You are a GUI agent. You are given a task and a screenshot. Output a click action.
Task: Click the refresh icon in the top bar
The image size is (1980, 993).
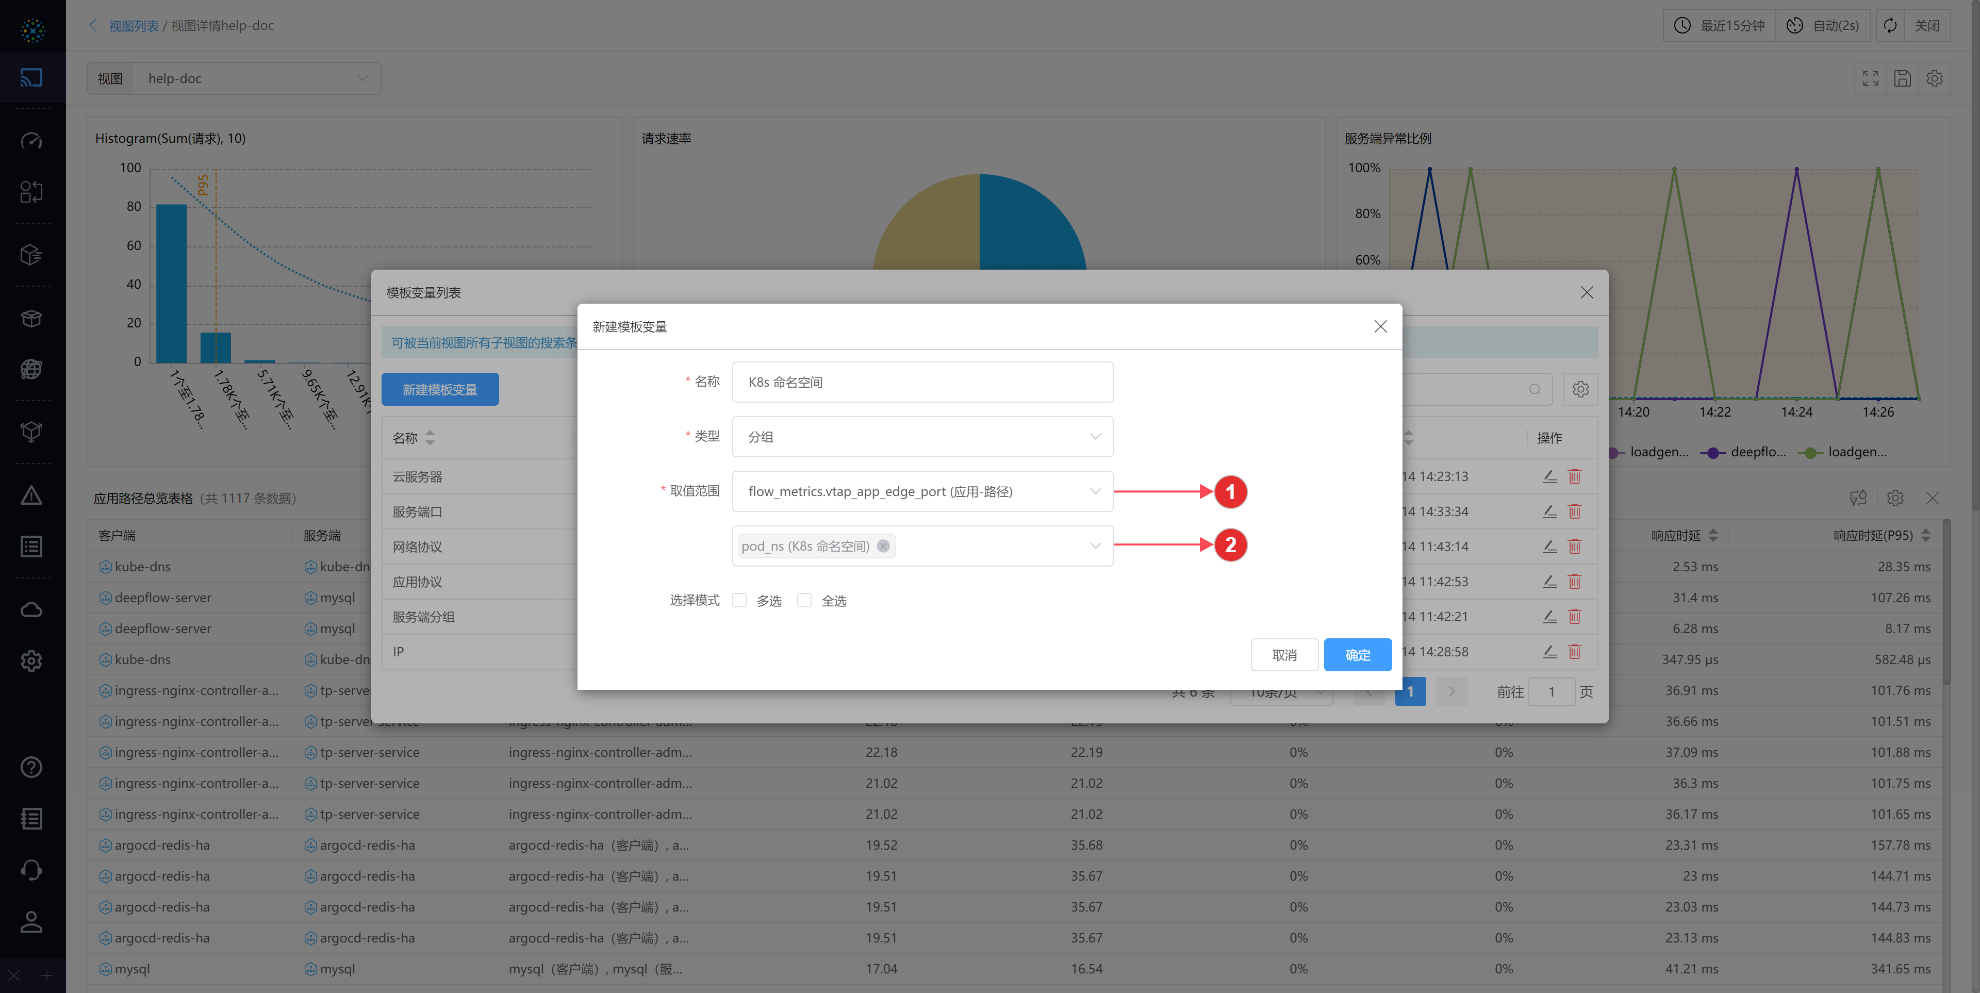1889,26
